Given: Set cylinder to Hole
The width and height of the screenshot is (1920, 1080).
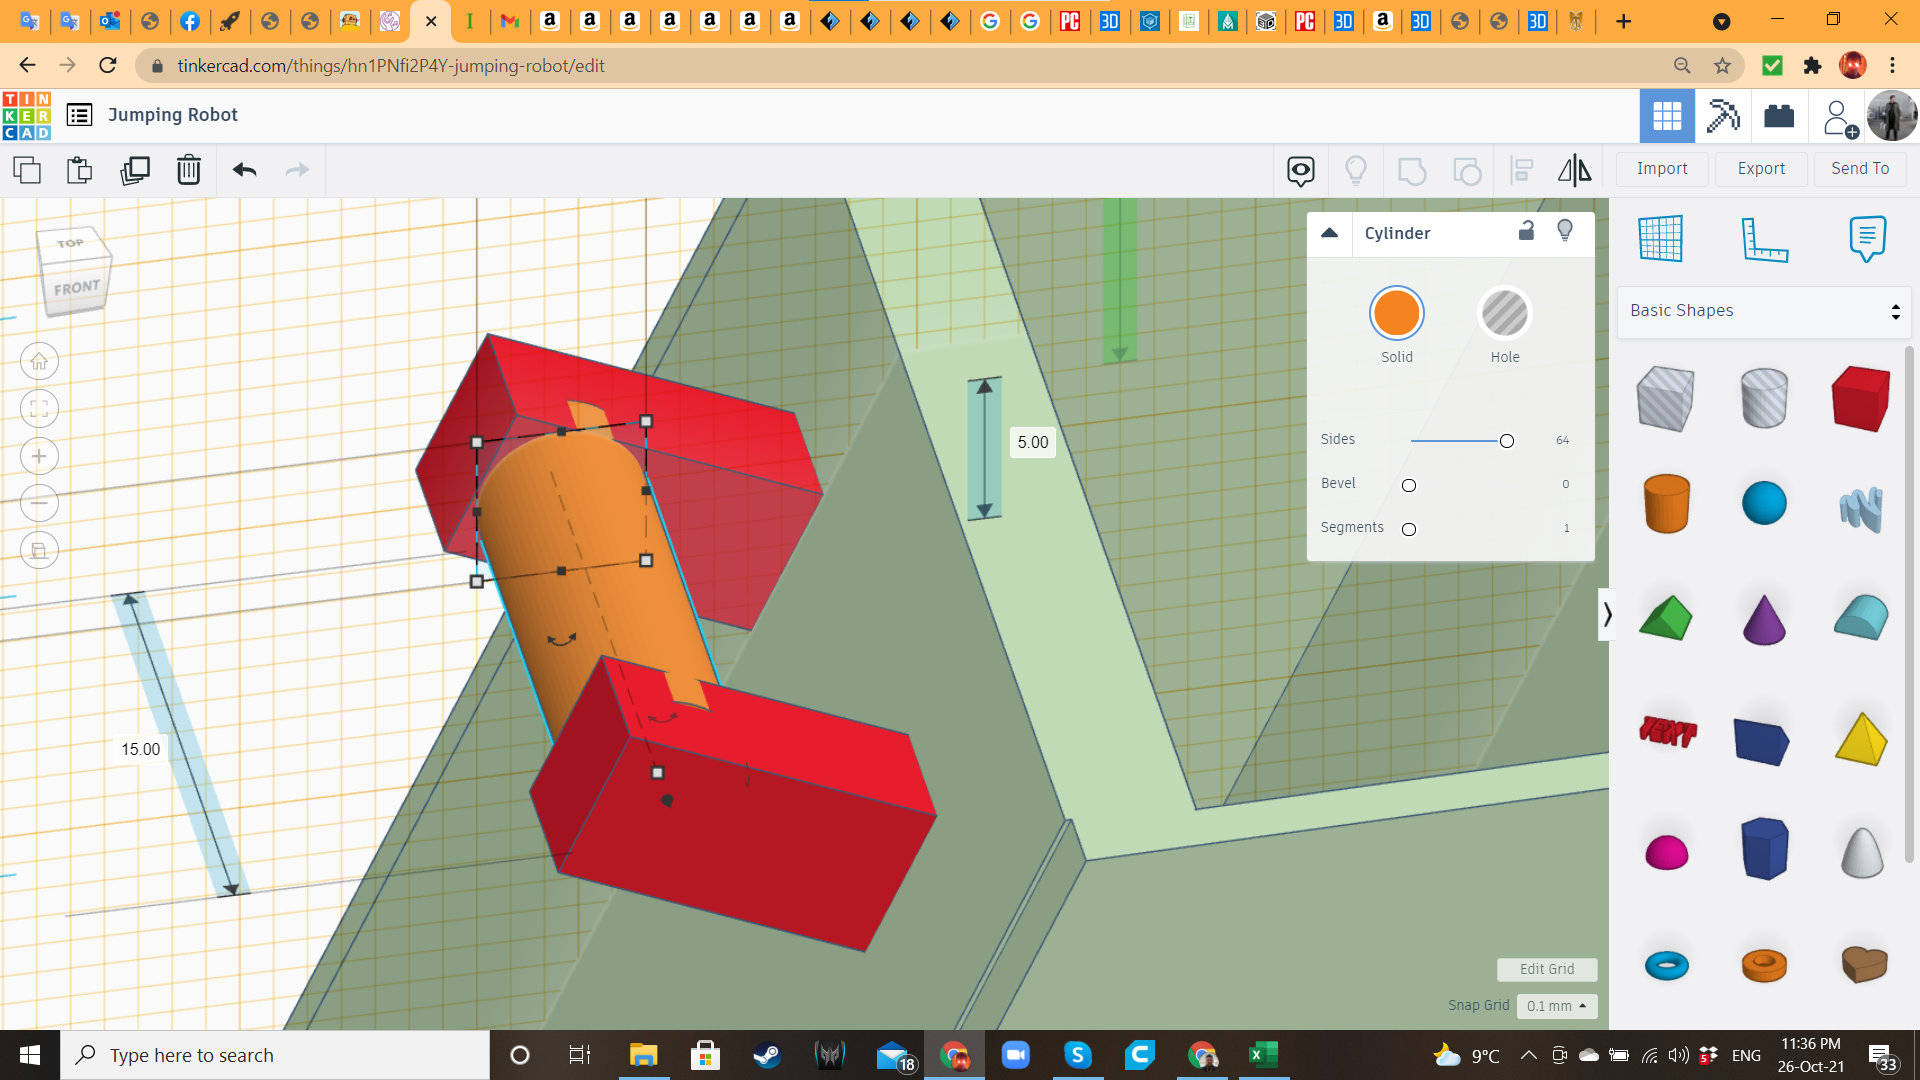Looking at the screenshot, I should pos(1504,314).
